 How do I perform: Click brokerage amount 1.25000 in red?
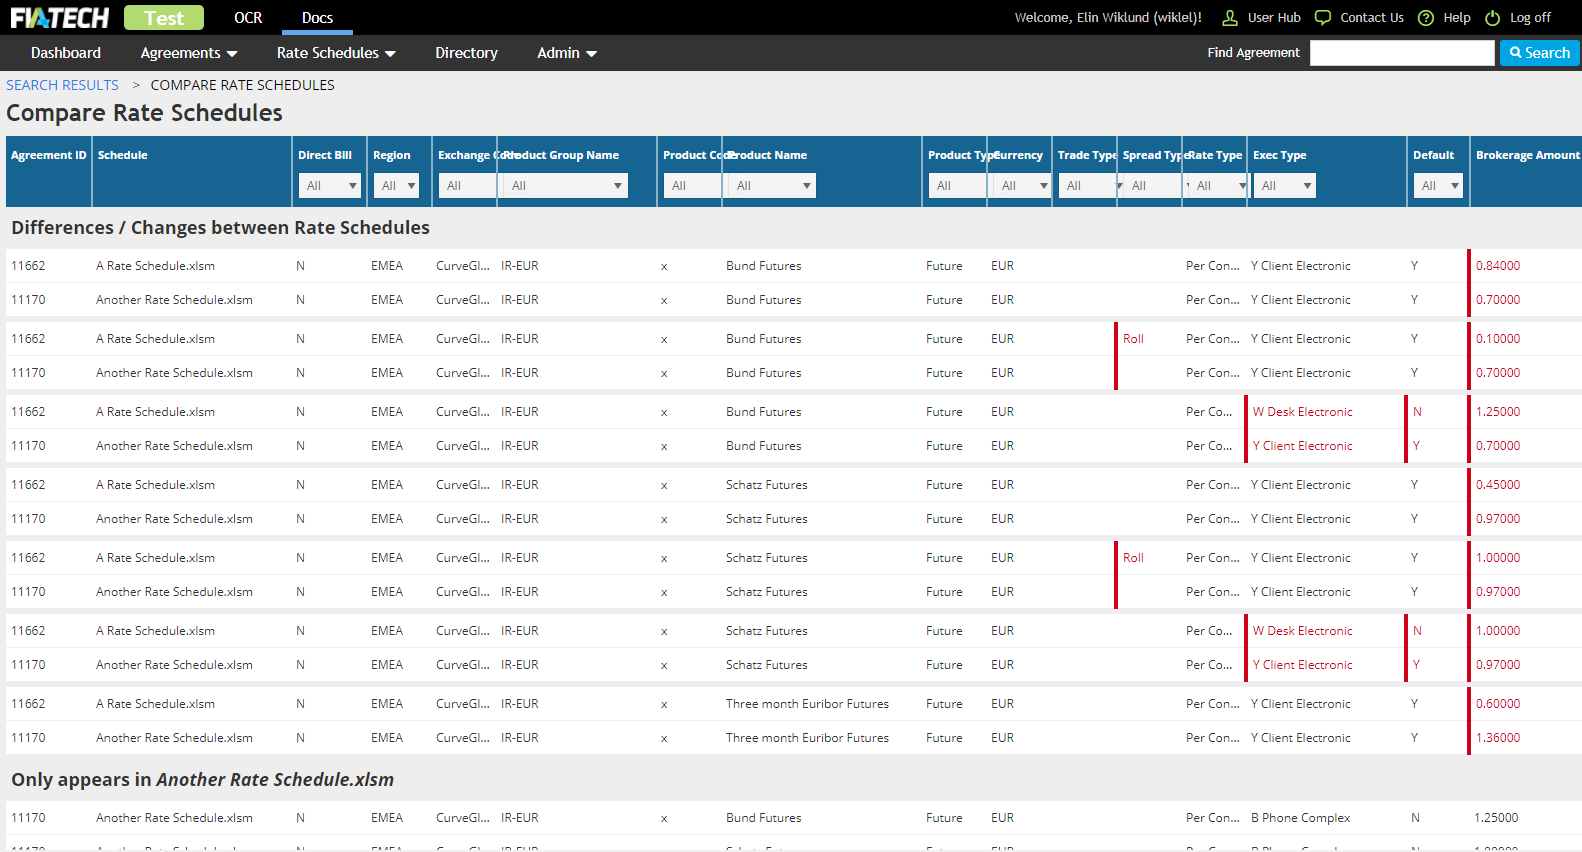[1498, 412]
